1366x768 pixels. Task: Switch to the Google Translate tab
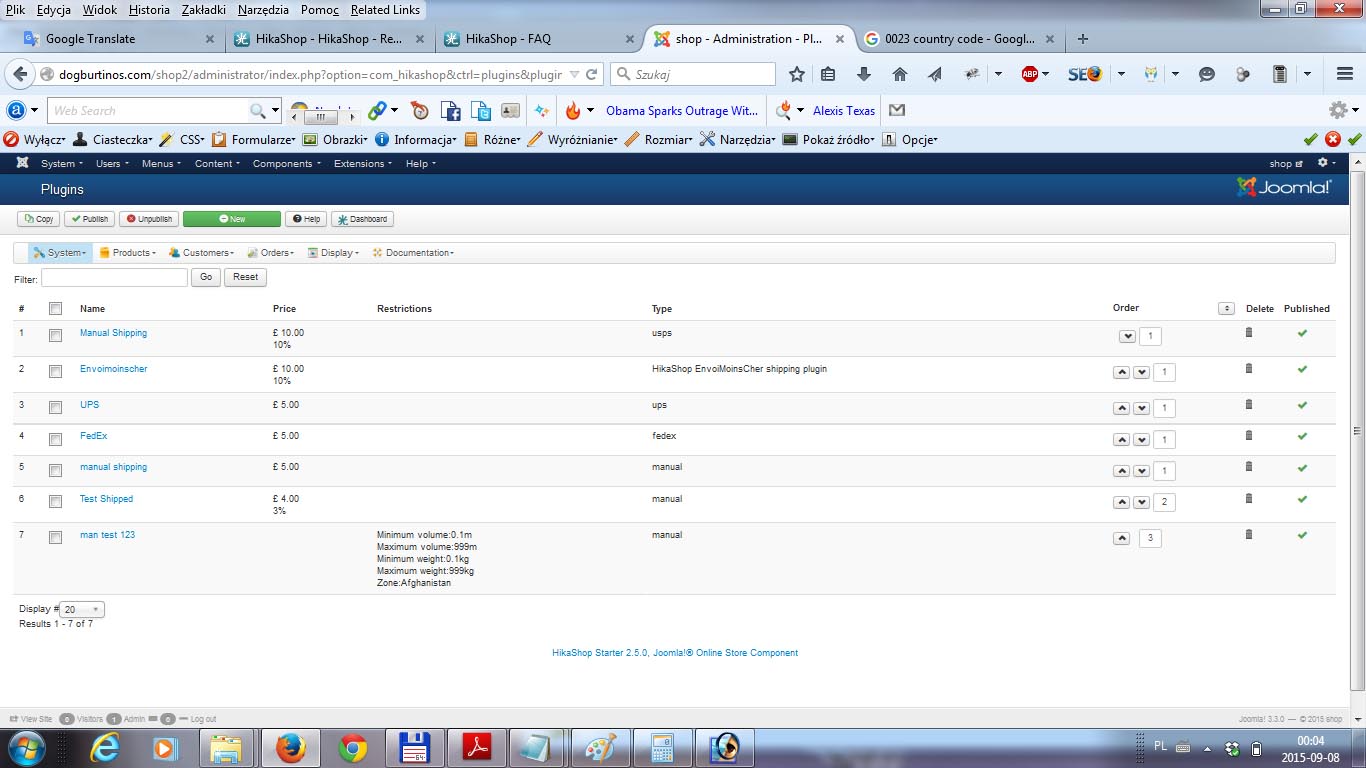(x=118, y=39)
